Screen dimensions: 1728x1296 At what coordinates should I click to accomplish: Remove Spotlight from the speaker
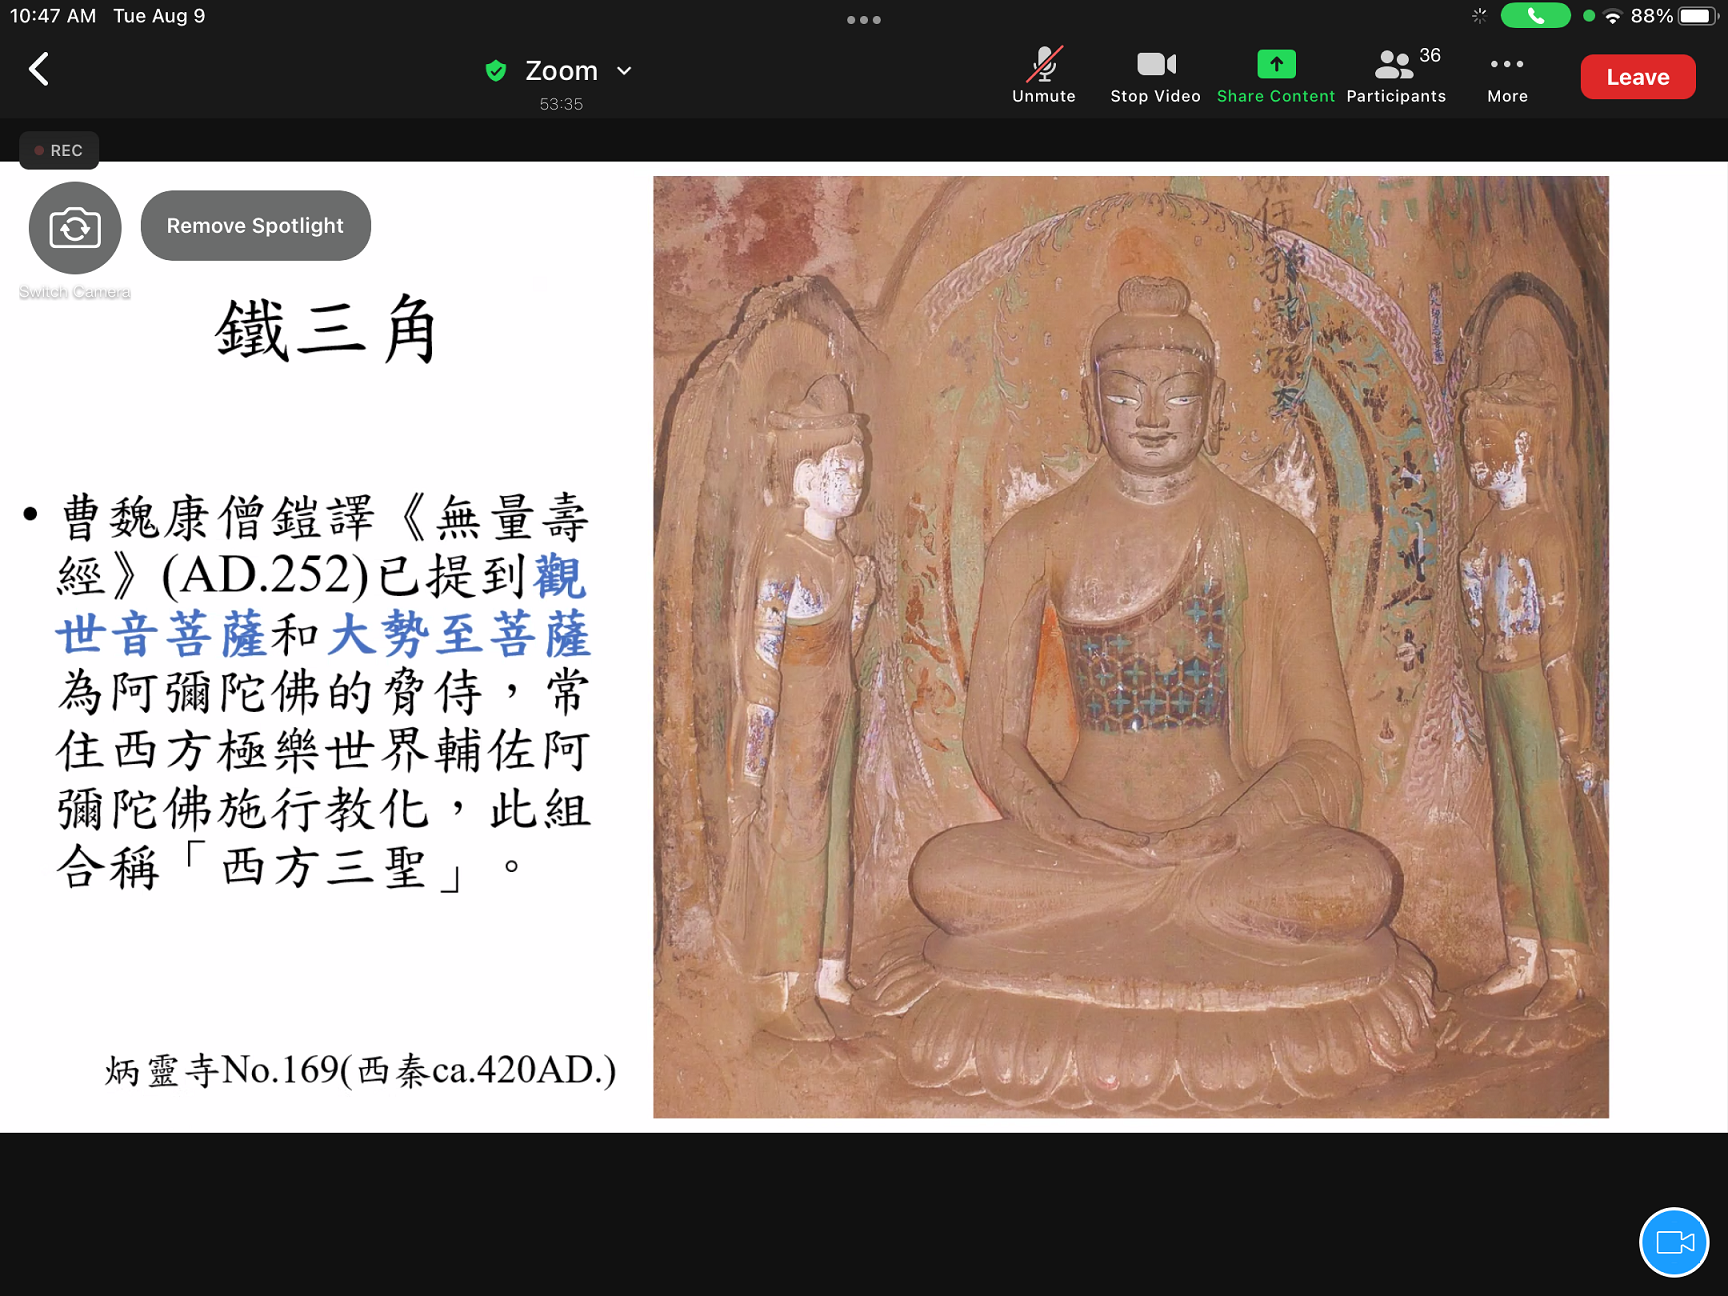(255, 226)
